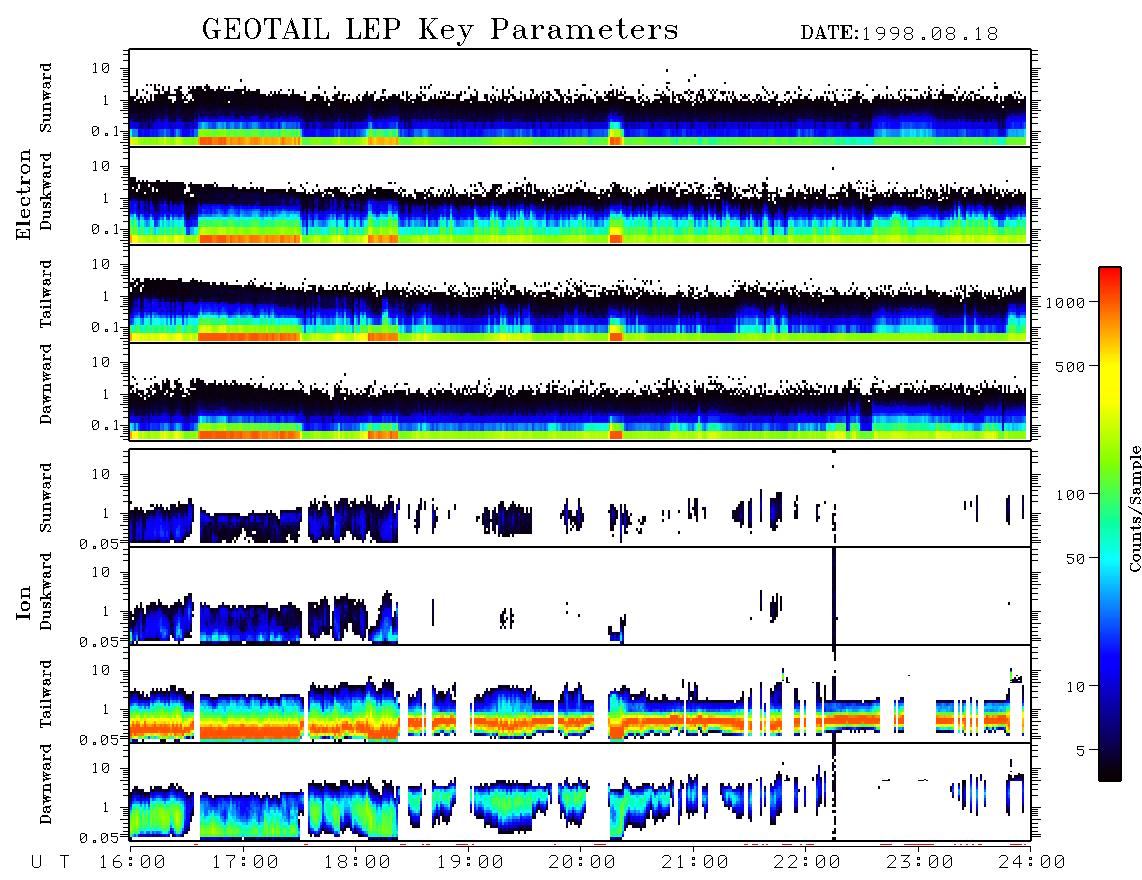1142x880 pixels.
Task: Click the '16:00' time axis label
Action: pyautogui.click(x=131, y=863)
